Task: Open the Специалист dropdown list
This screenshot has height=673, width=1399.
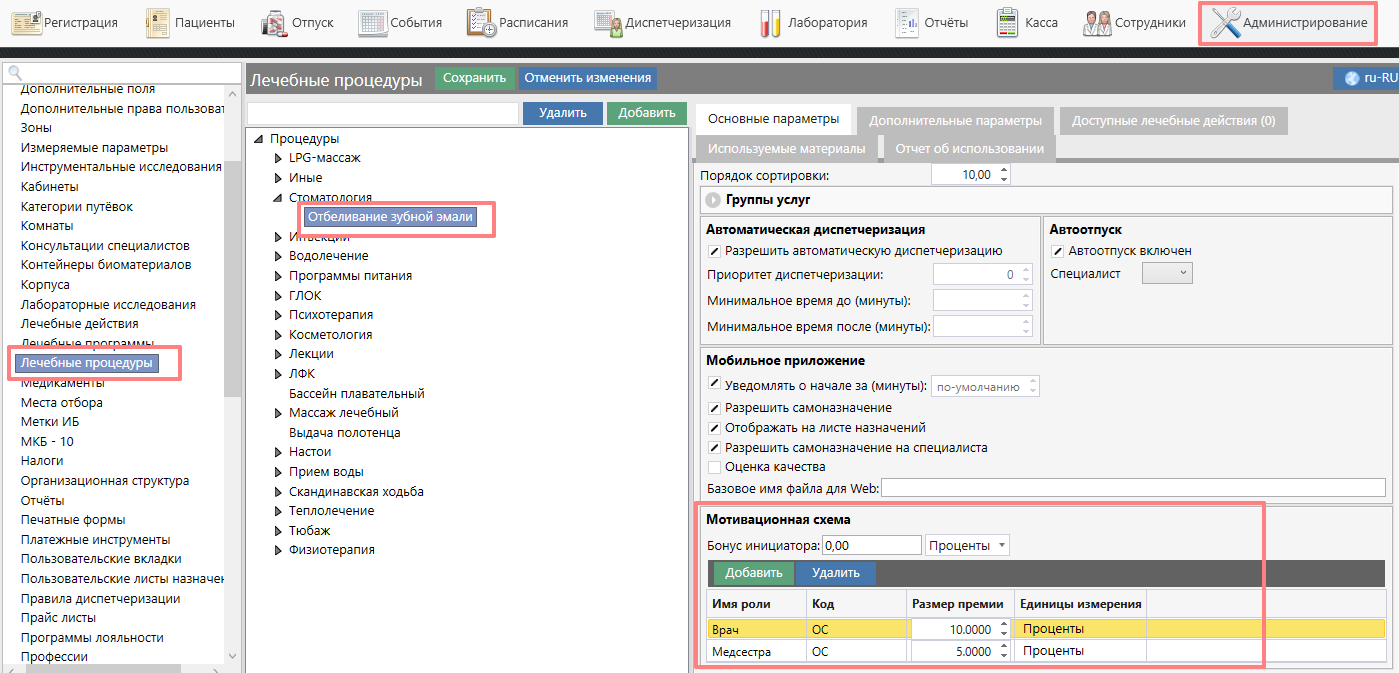Action: (1167, 273)
